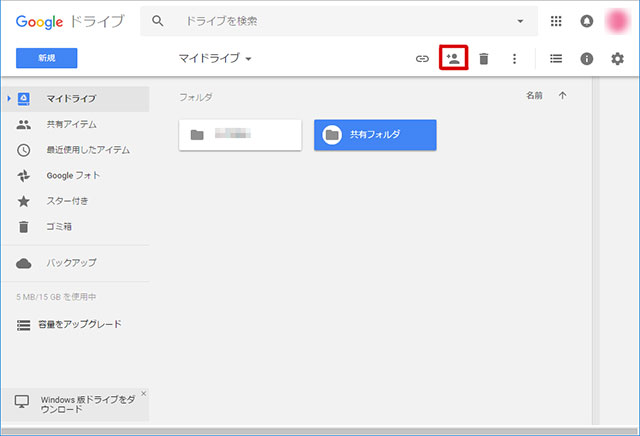Show the details info panel
This screenshot has width=640, height=436.
tap(587, 59)
